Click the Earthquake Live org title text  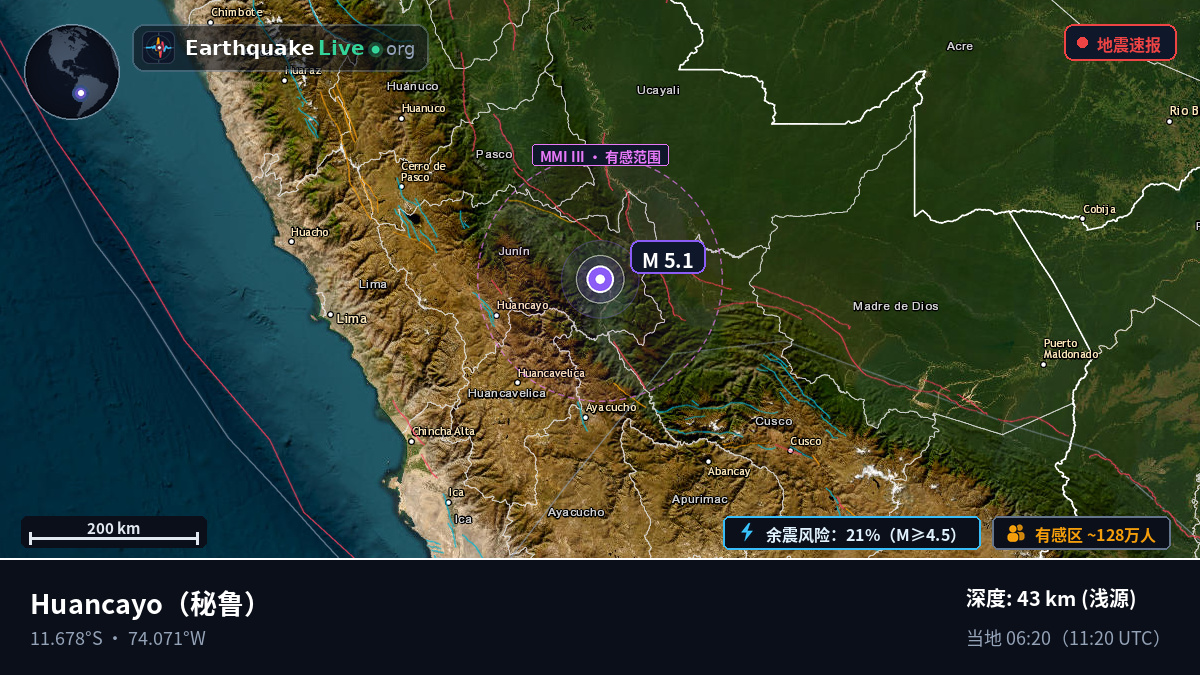click(x=300, y=48)
